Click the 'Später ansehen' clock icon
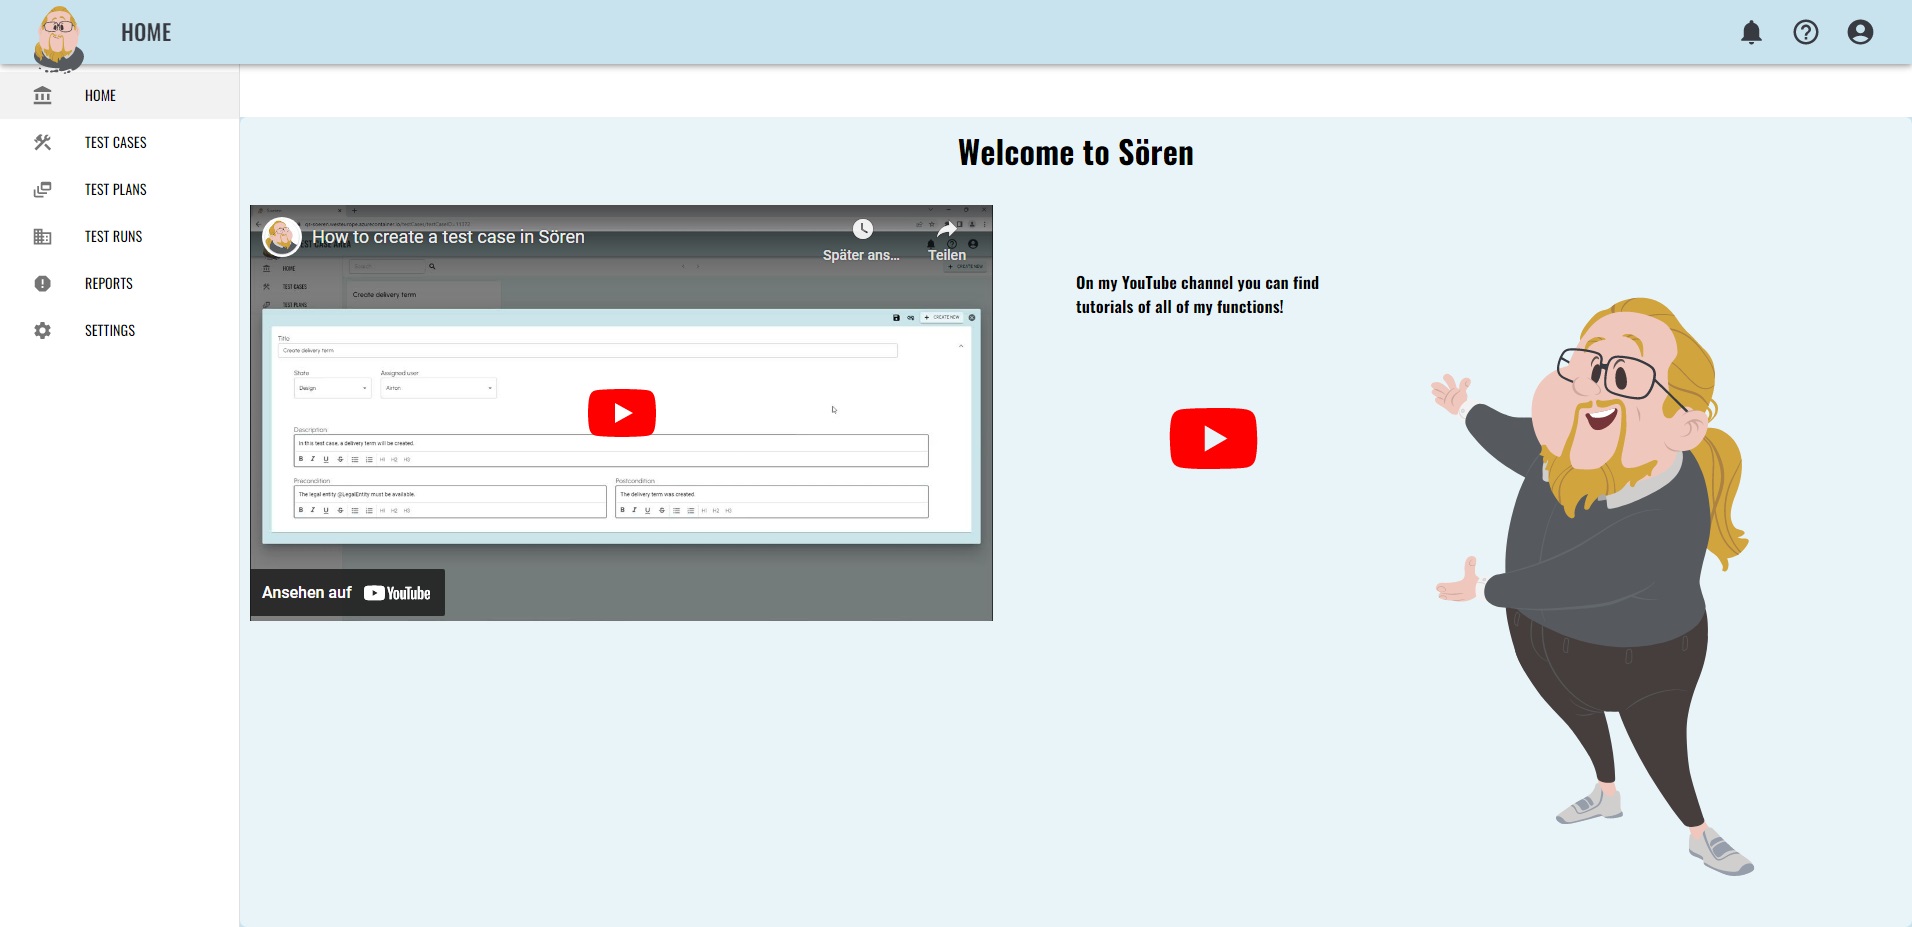1912x927 pixels. click(x=862, y=230)
